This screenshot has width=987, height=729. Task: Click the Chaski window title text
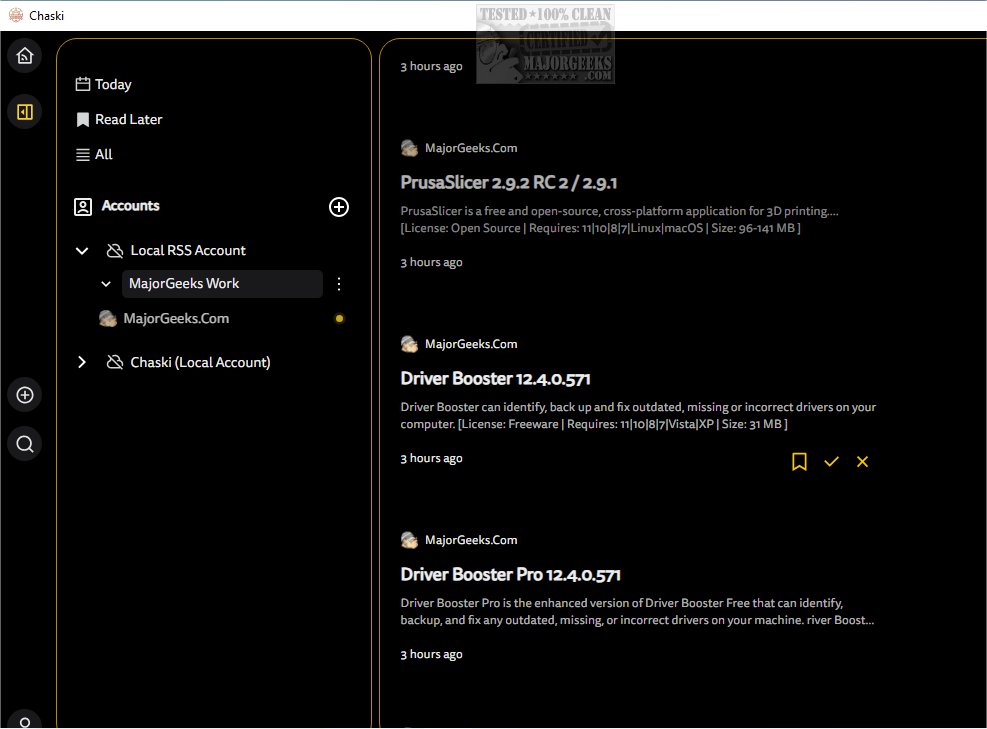pyautogui.click(x=47, y=16)
